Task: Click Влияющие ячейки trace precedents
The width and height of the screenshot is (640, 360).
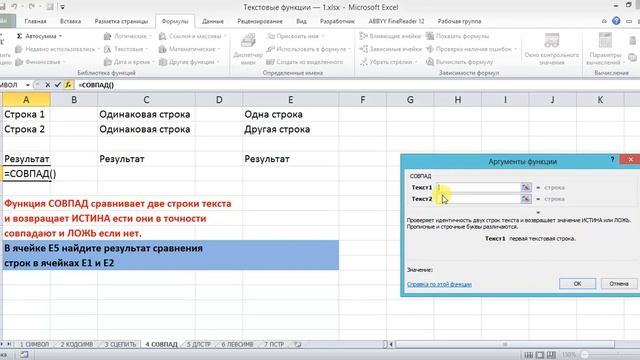Action: click(x=391, y=36)
